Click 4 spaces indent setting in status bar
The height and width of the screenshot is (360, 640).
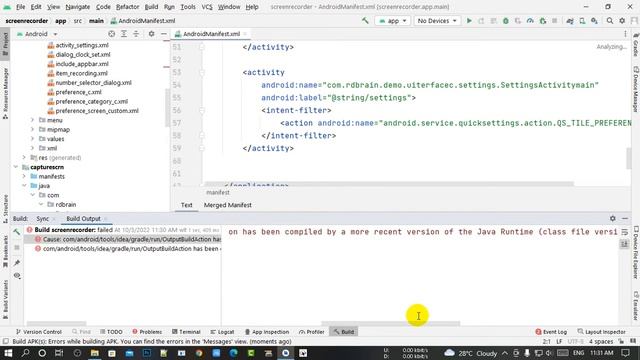601,341
